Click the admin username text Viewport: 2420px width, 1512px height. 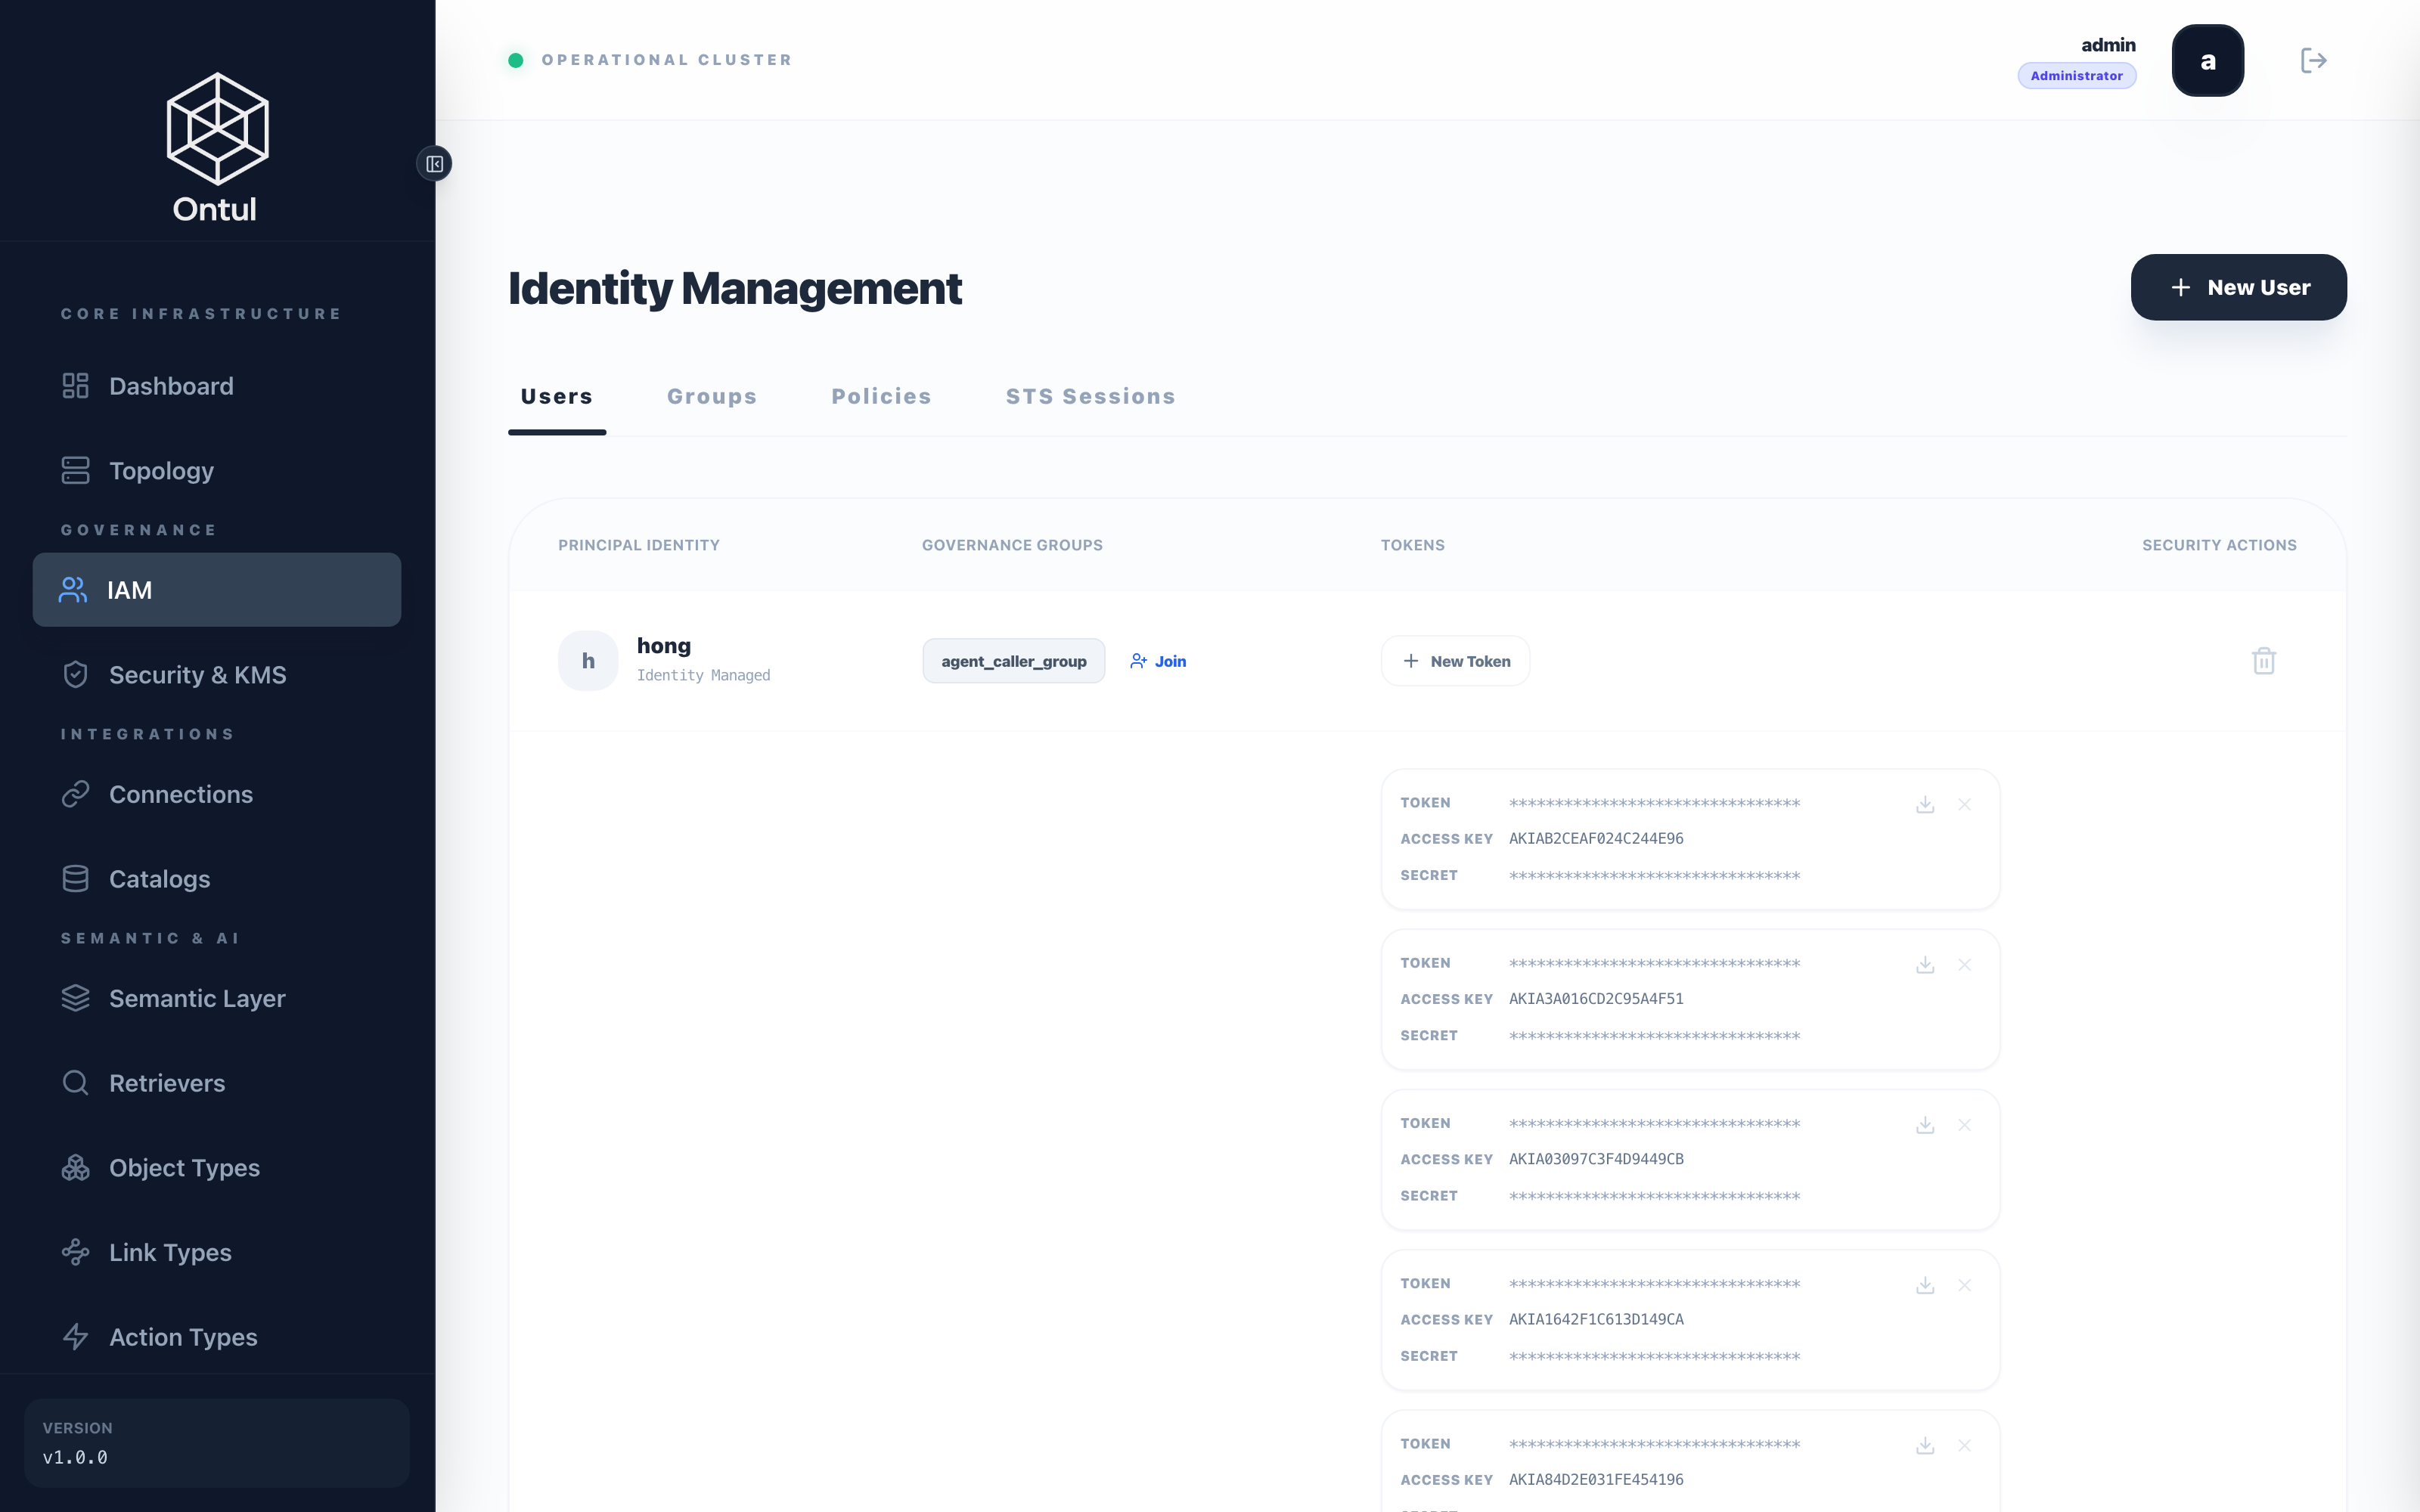click(x=2108, y=45)
